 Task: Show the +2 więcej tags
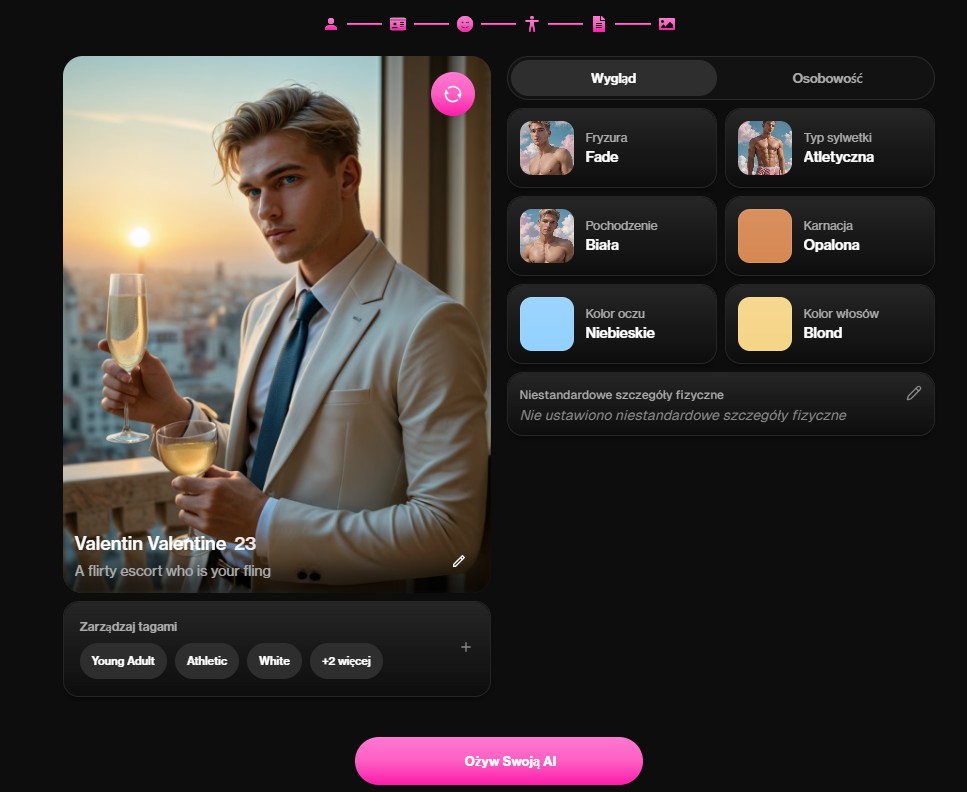click(346, 661)
